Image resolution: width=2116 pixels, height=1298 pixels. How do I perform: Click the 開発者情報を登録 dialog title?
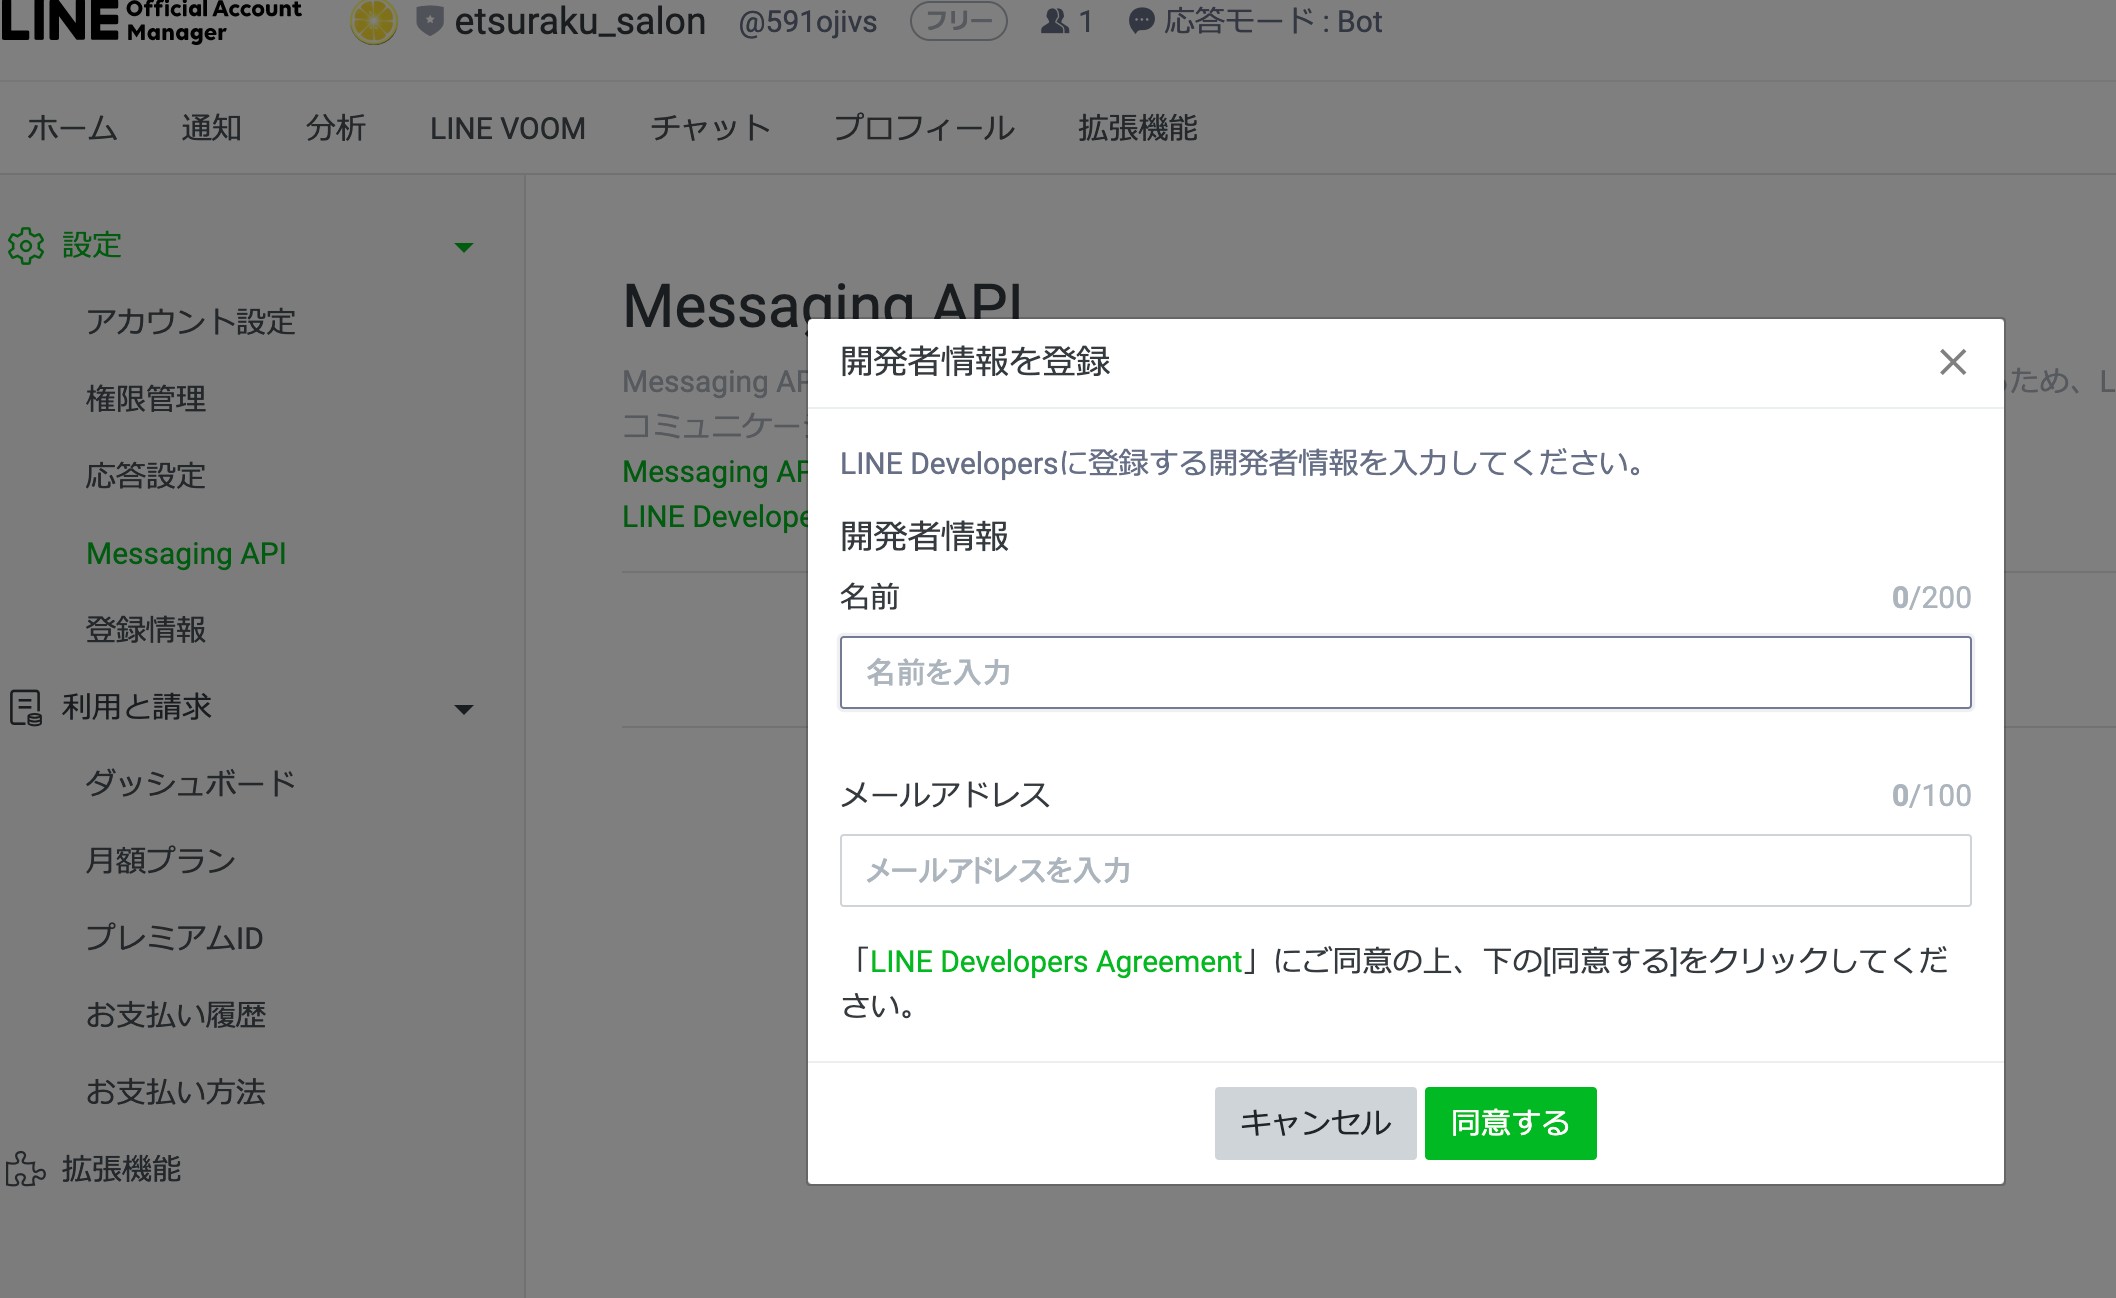pos(975,361)
